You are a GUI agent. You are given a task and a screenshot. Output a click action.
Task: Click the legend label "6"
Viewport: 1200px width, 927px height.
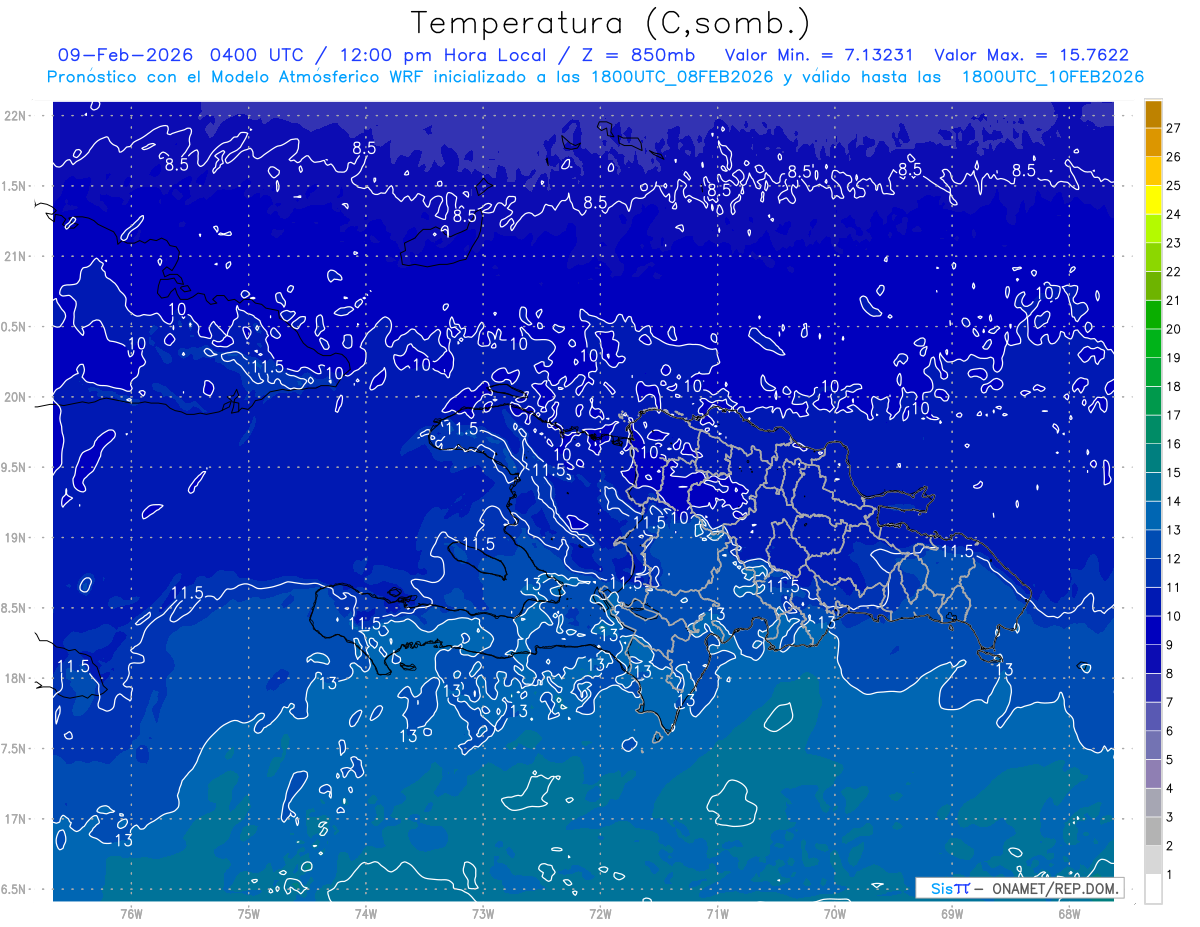point(1169,731)
